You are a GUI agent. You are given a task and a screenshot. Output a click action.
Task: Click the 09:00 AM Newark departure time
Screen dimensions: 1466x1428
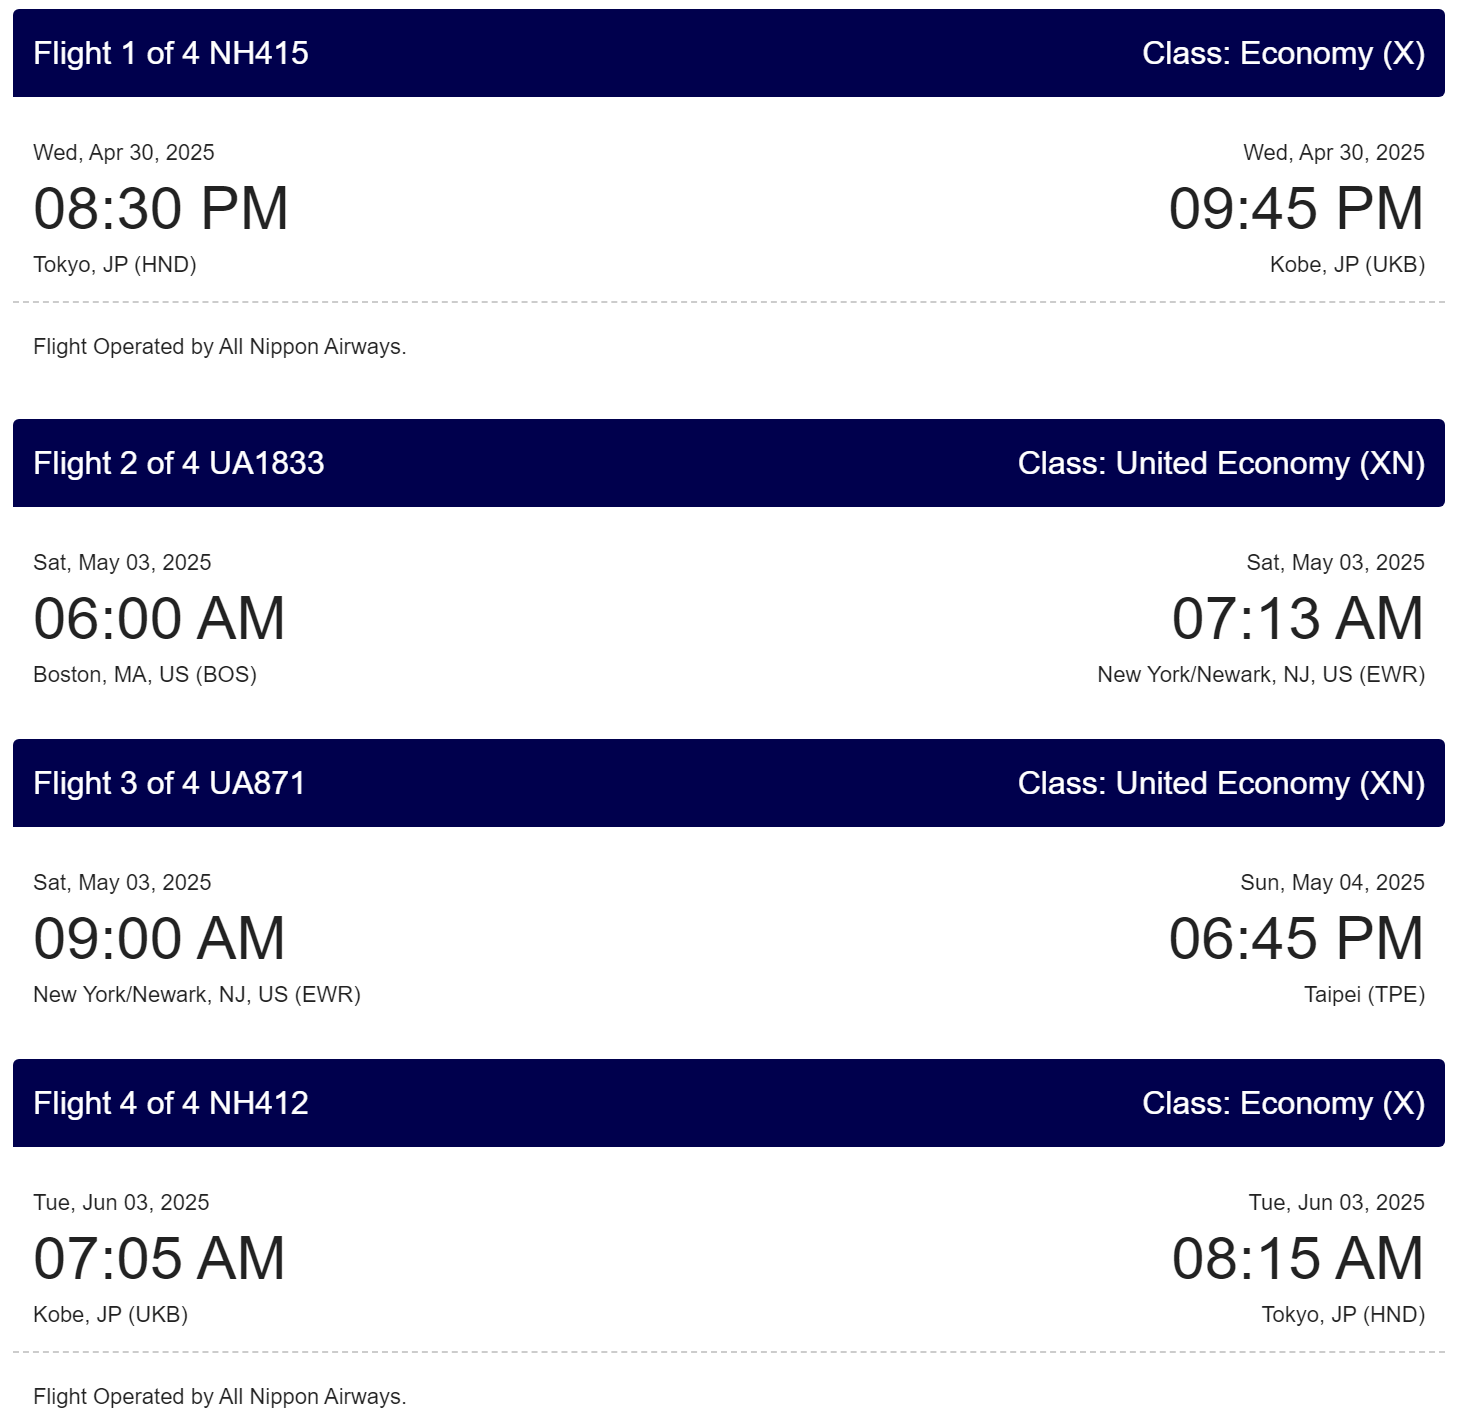click(160, 938)
